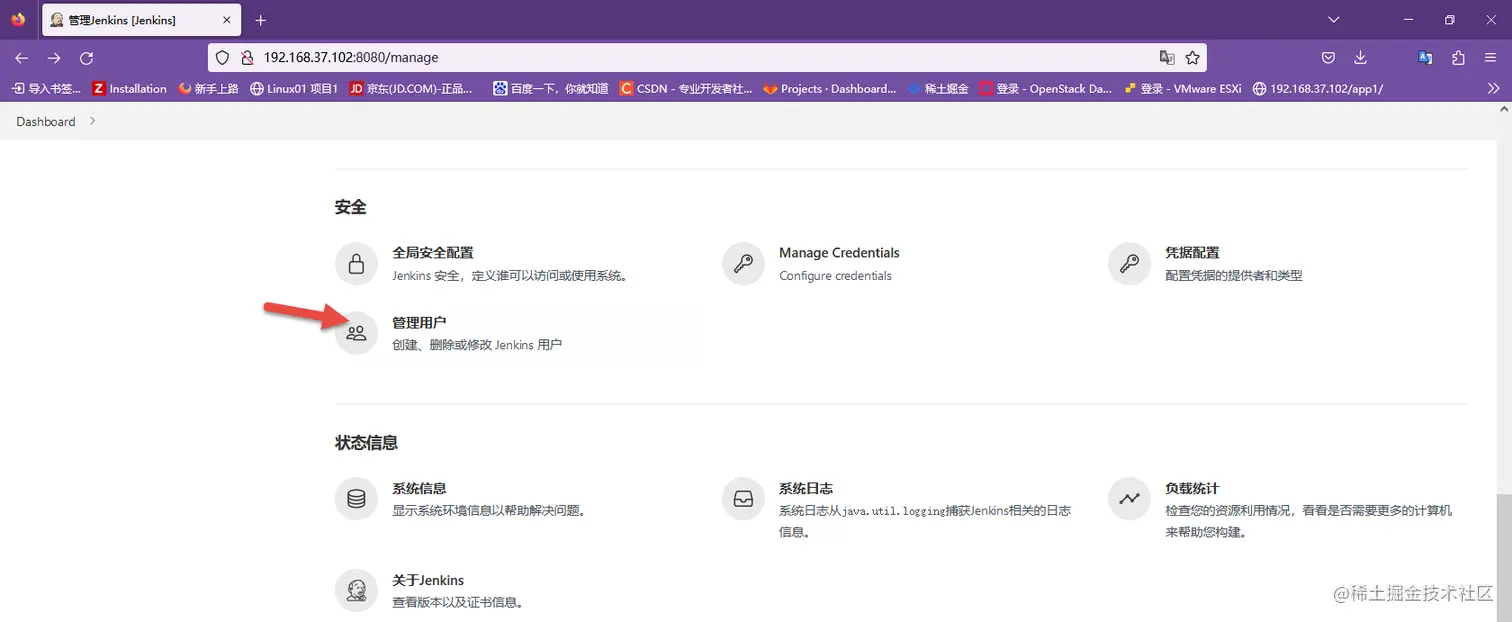Image resolution: width=1512 pixels, height=622 pixels.
Task: Show more bookmarks with the double chevron
Action: click(x=1494, y=88)
